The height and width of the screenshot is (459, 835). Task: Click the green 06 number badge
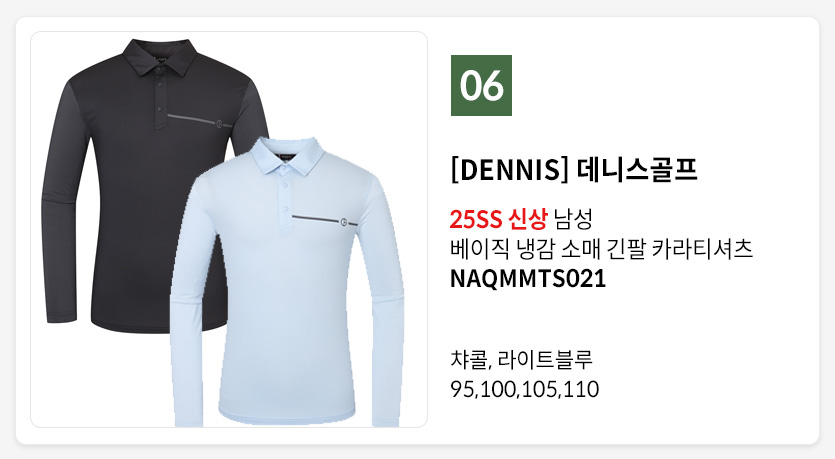click(481, 85)
